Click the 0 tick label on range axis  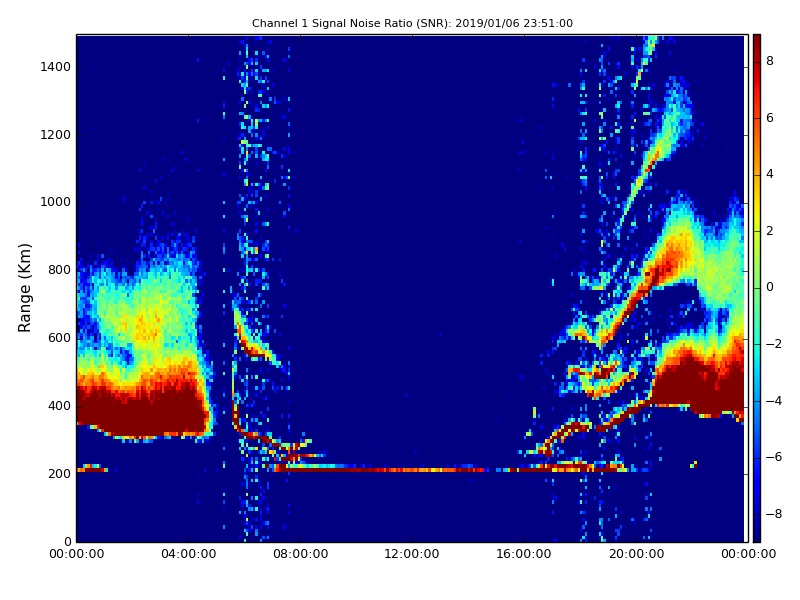[67, 541]
